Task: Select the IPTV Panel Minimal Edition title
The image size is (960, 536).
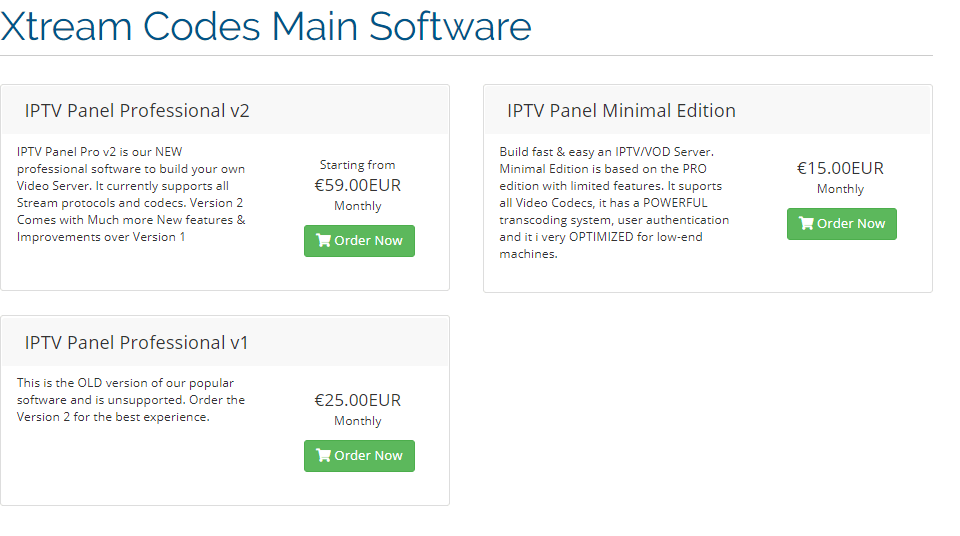Action: coord(621,111)
